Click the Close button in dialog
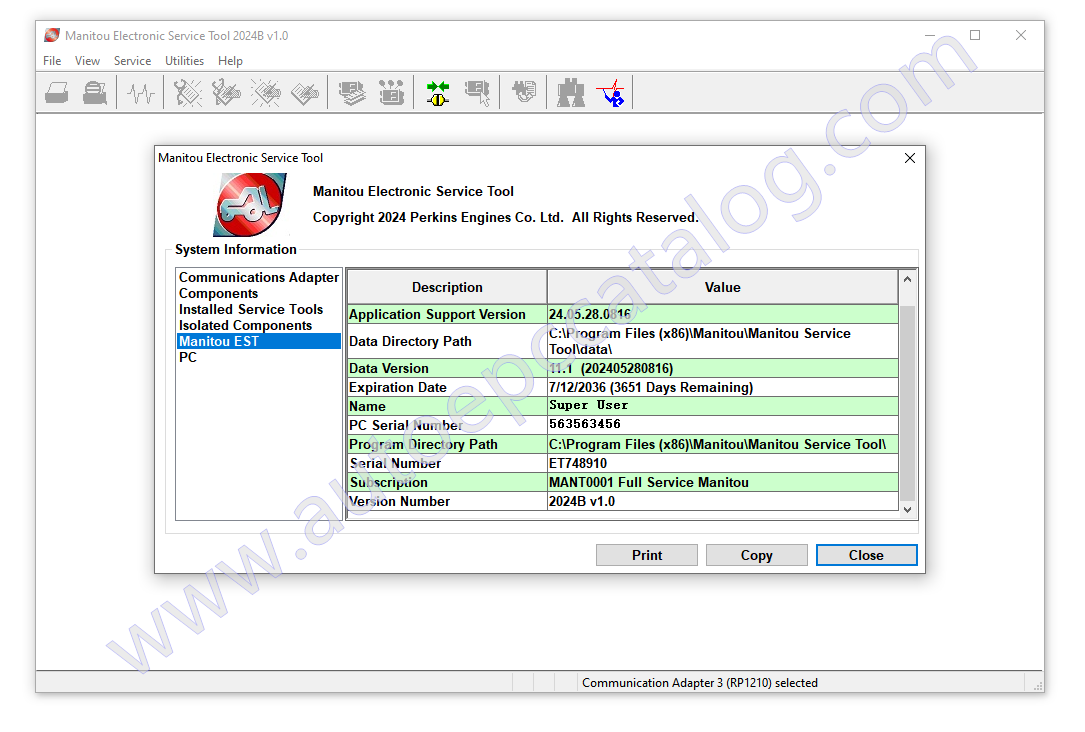The image size is (1085, 732). (x=866, y=555)
